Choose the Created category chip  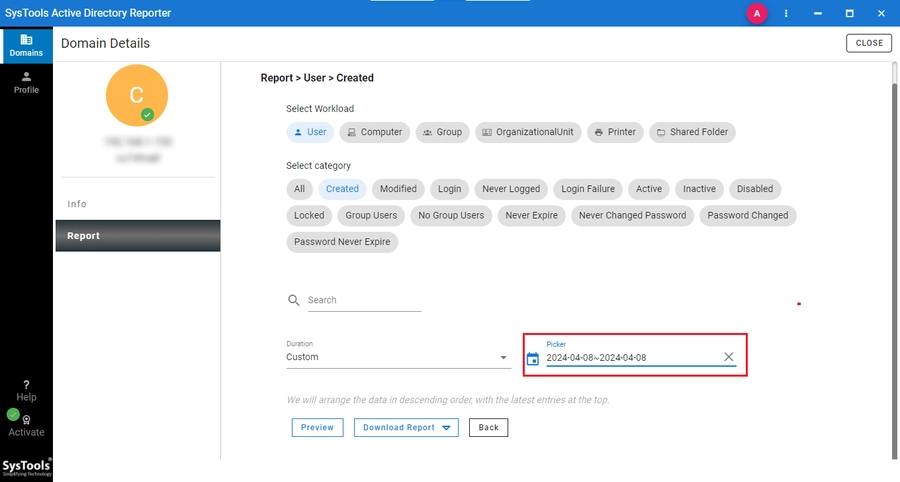pyautogui.click(x=342, y=189)
